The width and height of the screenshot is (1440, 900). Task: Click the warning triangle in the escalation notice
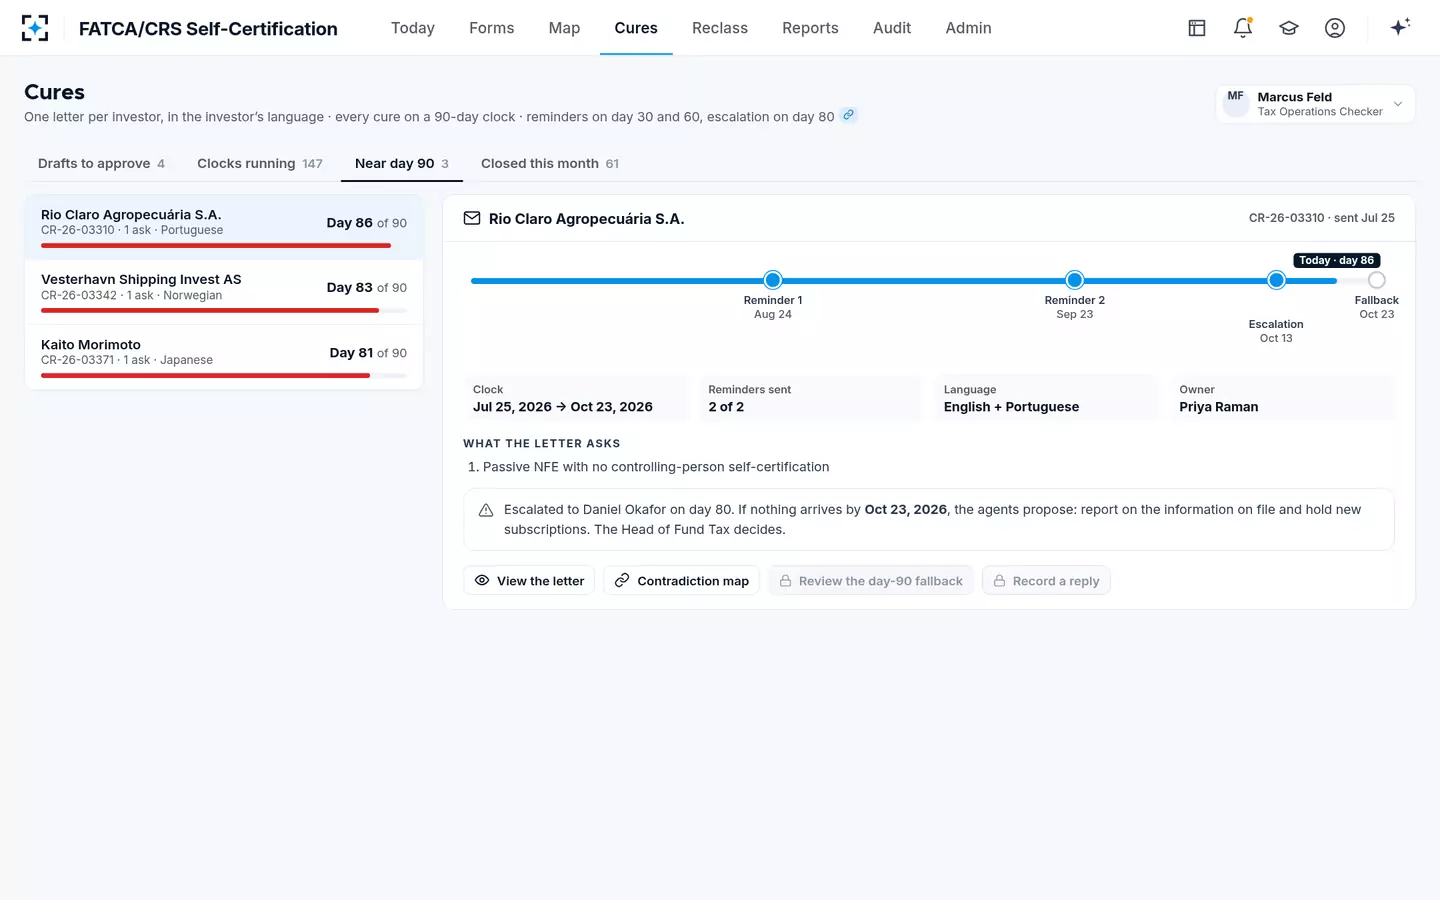[x=486, y=510]
